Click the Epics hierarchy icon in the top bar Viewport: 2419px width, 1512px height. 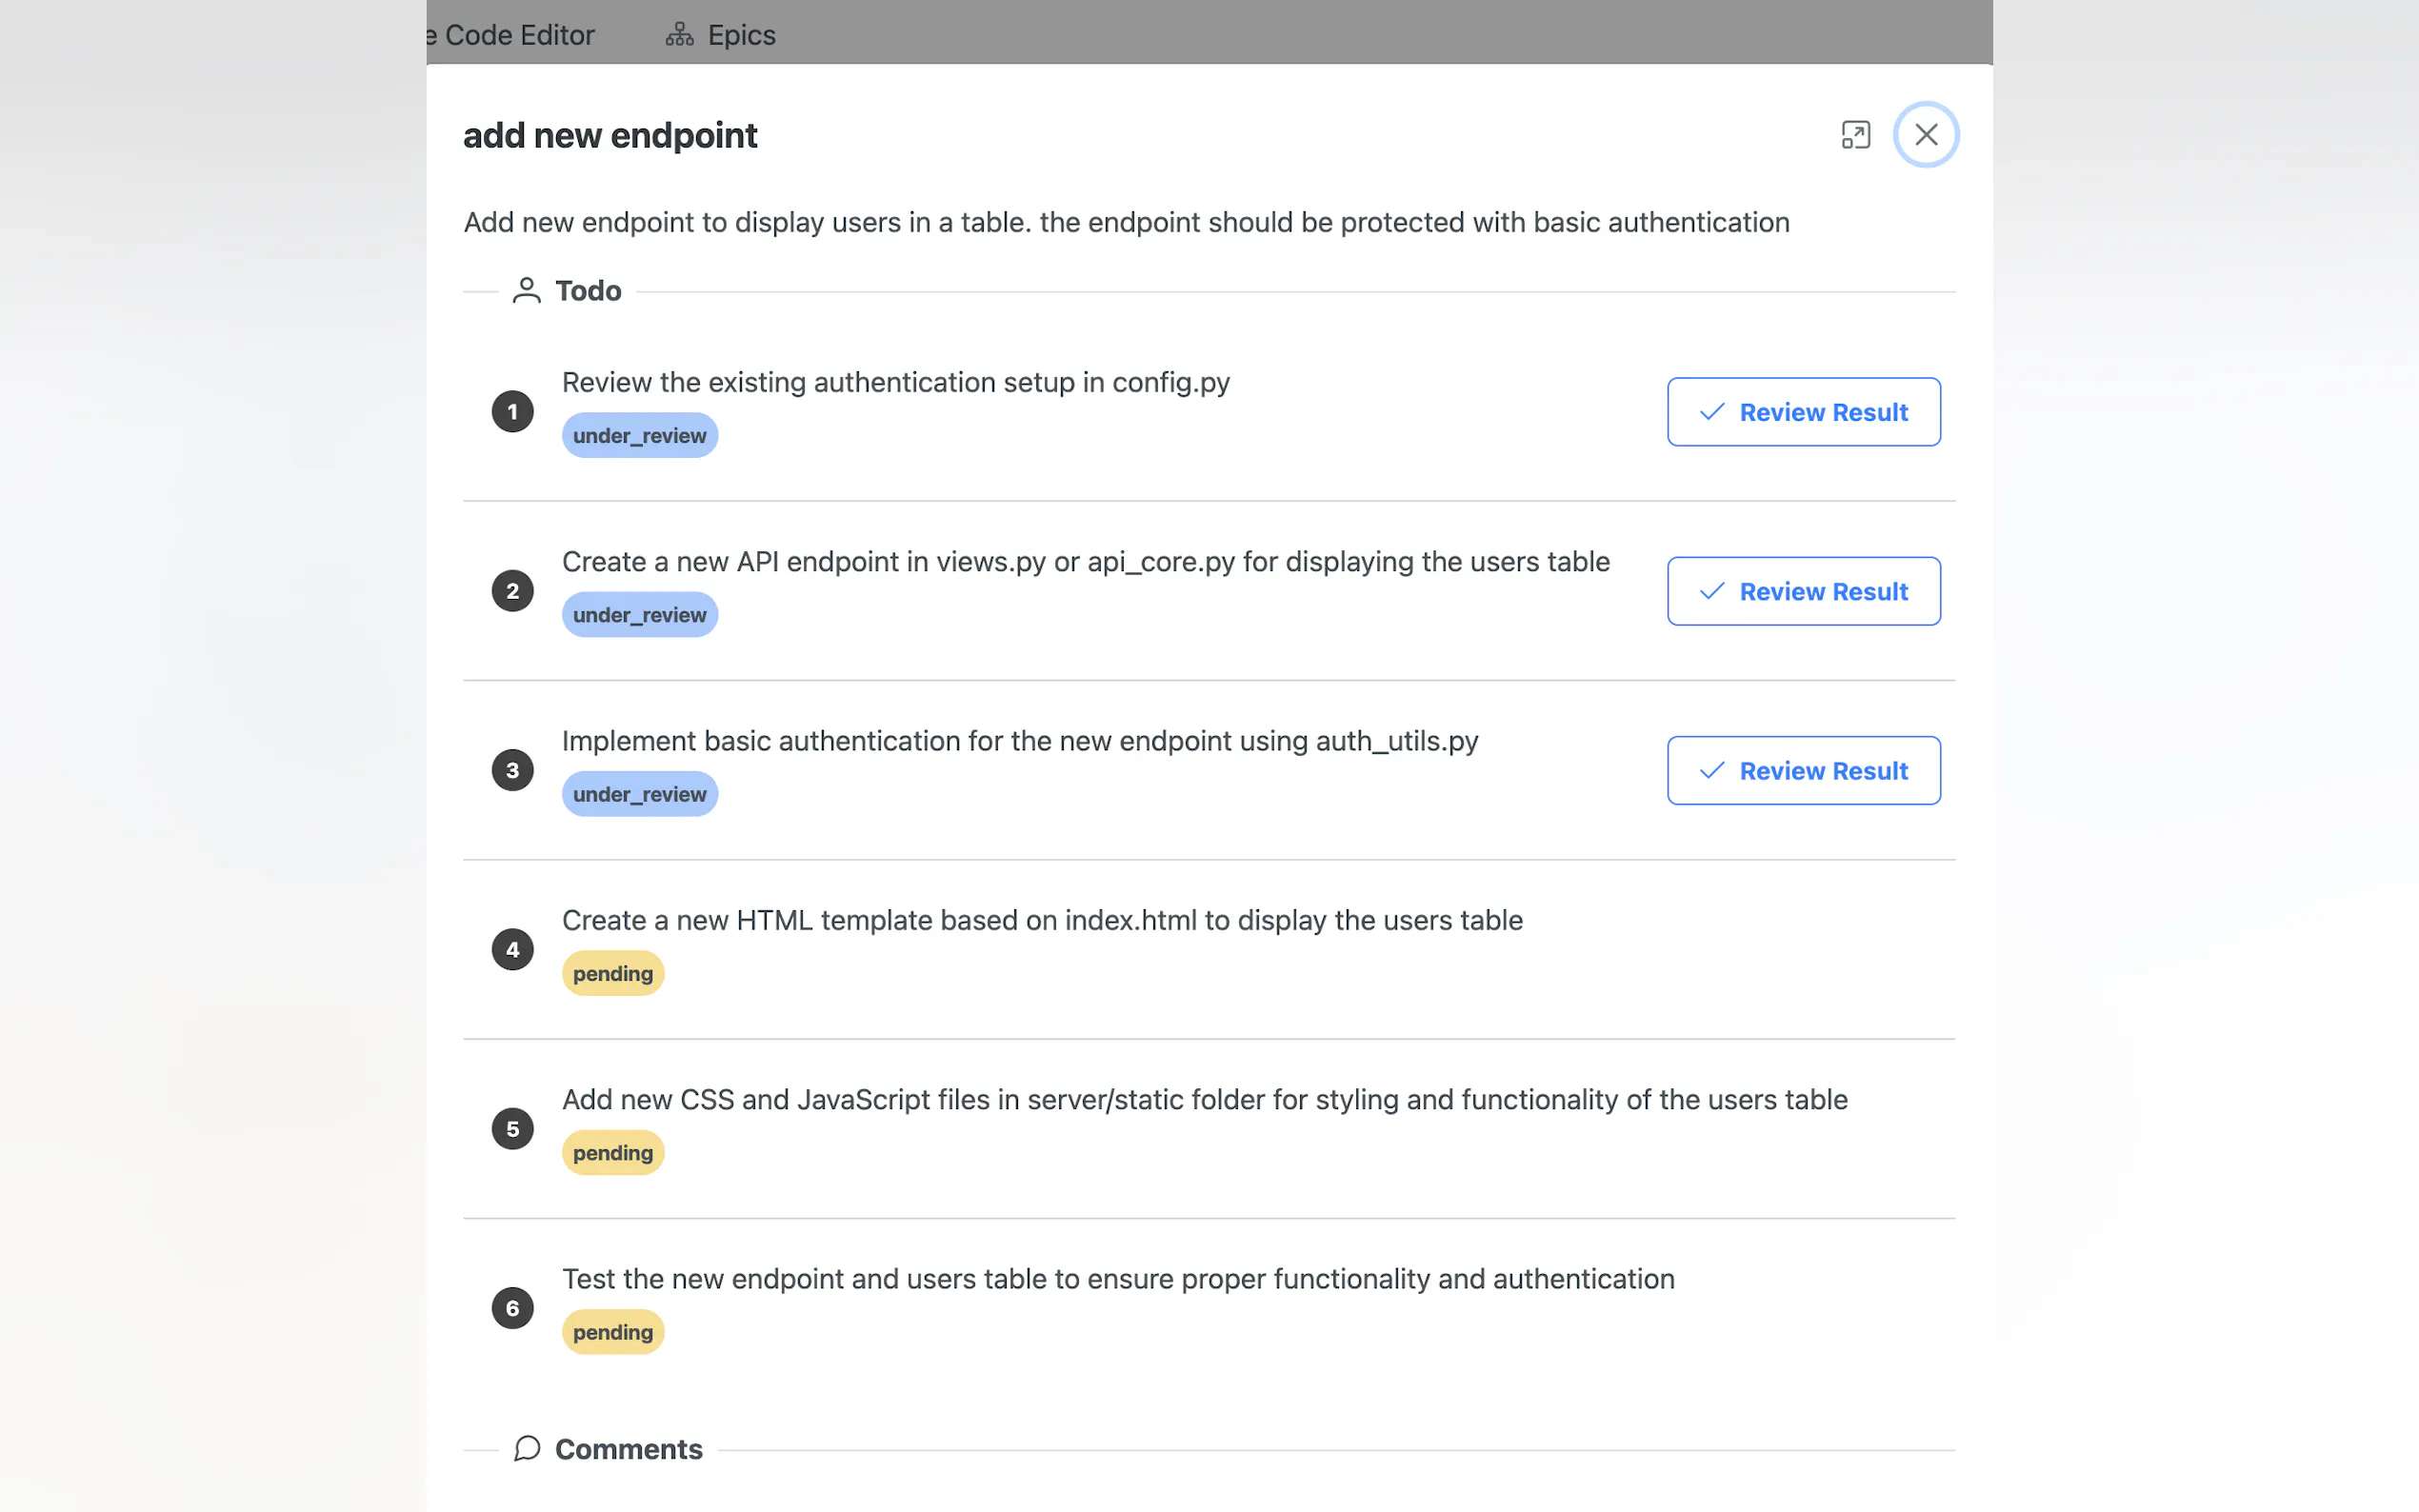pos(679,33)
